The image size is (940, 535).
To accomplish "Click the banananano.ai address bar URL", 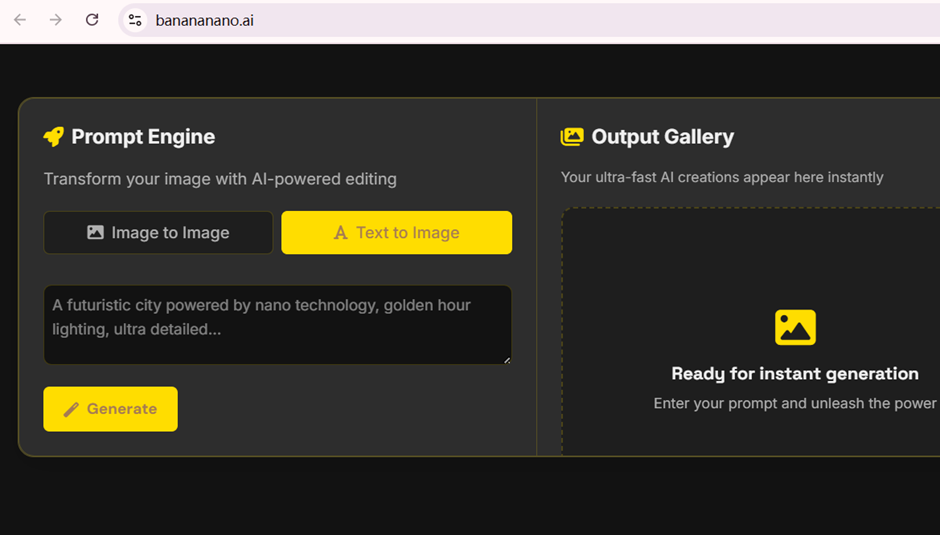I will pos(205,20).
